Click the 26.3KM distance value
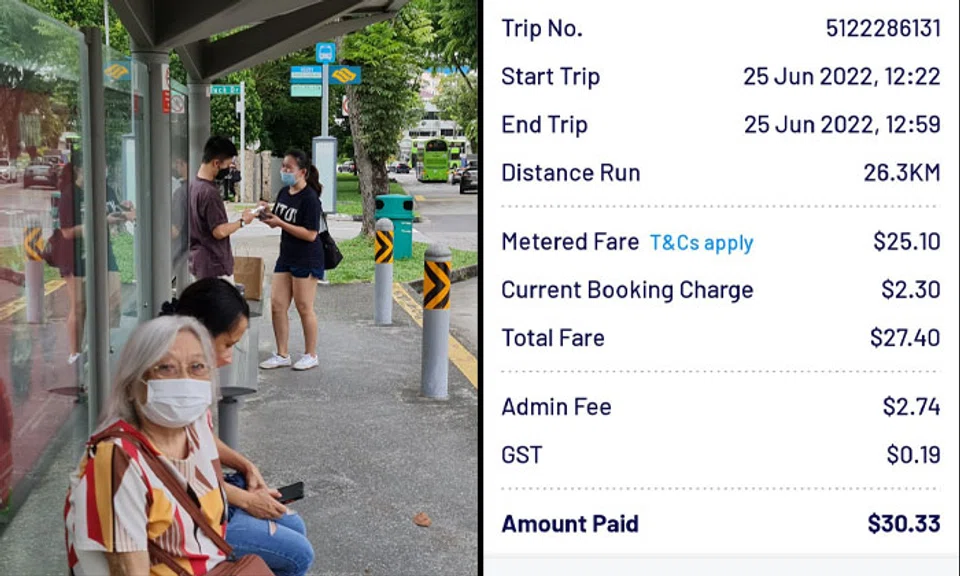 click(x=901, y=173)
